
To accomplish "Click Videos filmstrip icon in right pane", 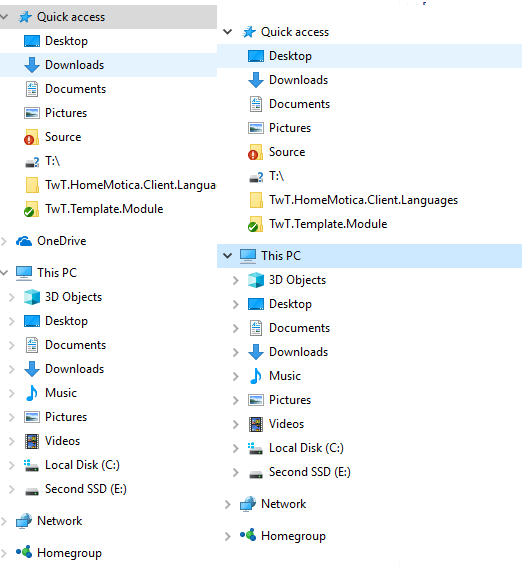I will pyautogui.click(x=256, y=424).
